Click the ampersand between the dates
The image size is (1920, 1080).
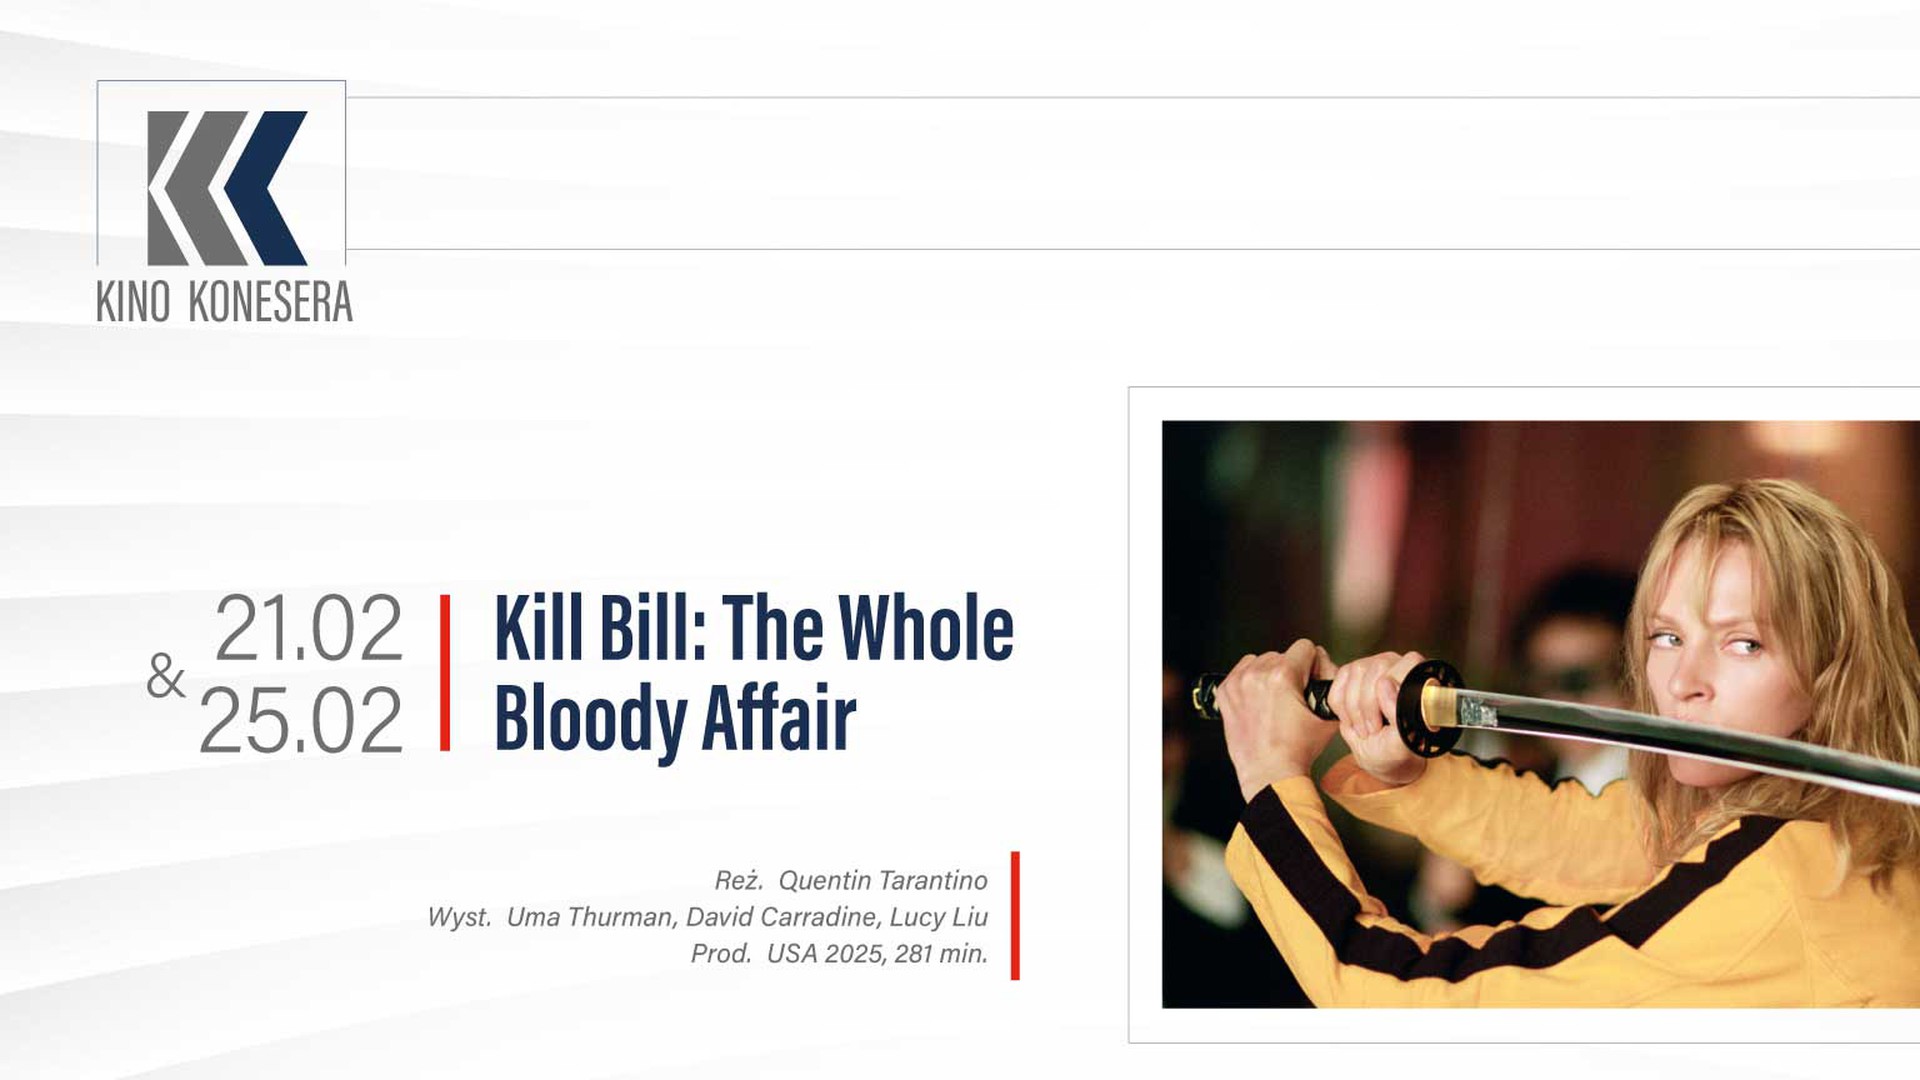tap(166, 677)
